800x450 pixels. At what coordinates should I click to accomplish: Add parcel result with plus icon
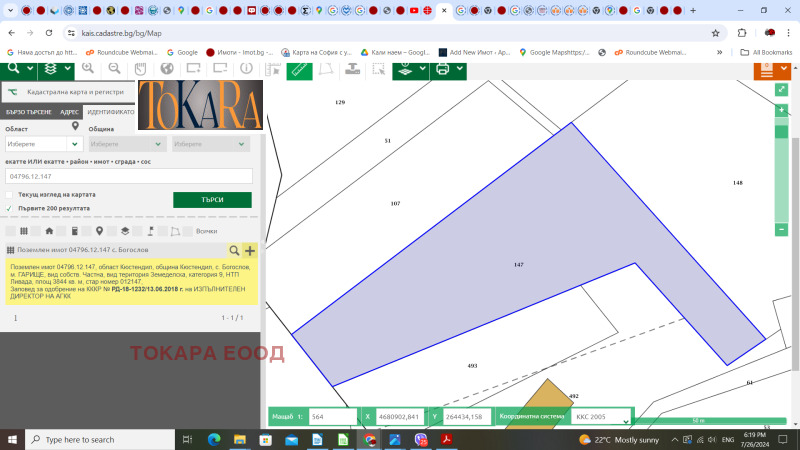pos(250,251)
